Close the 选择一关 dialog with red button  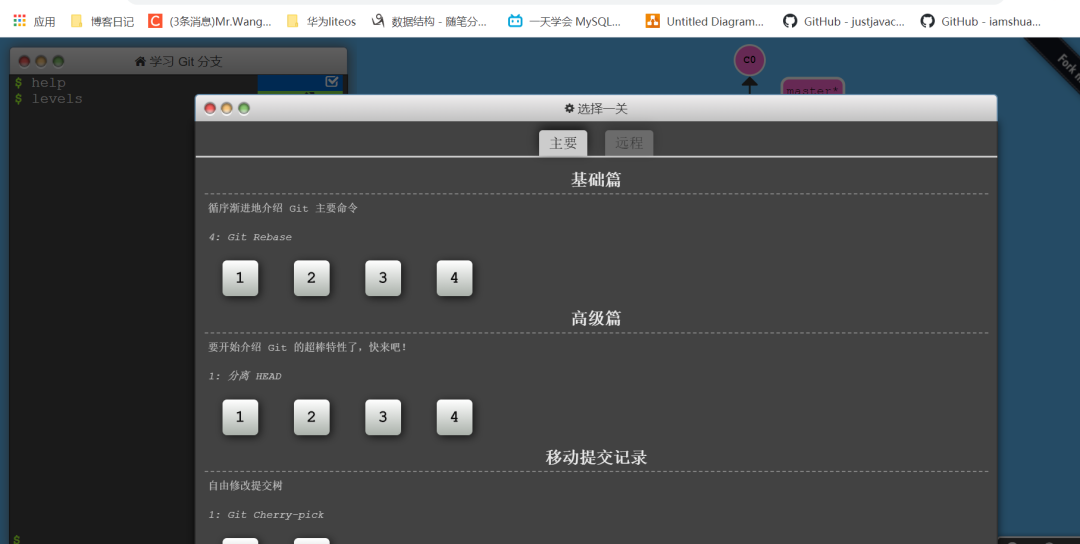(x=210, y=109)
